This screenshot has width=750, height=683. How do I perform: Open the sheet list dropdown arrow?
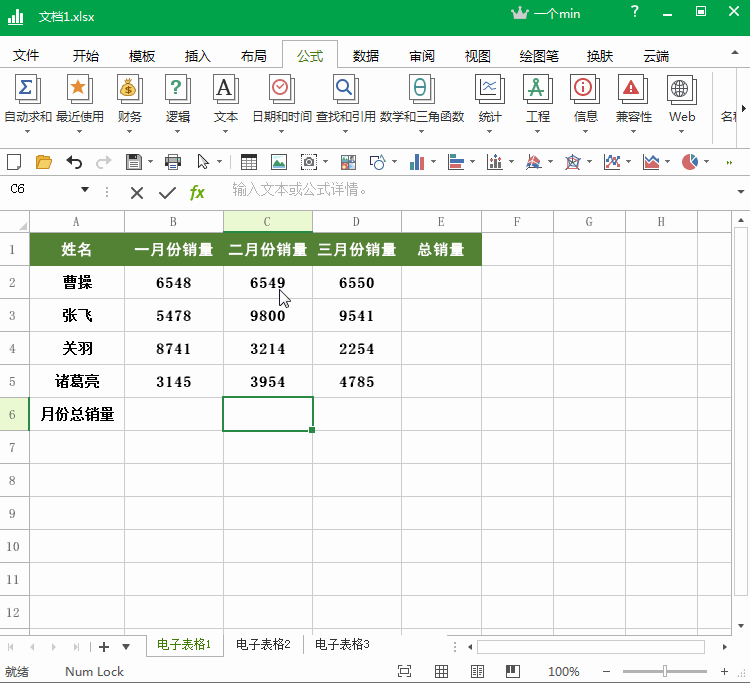coord(126,647)
